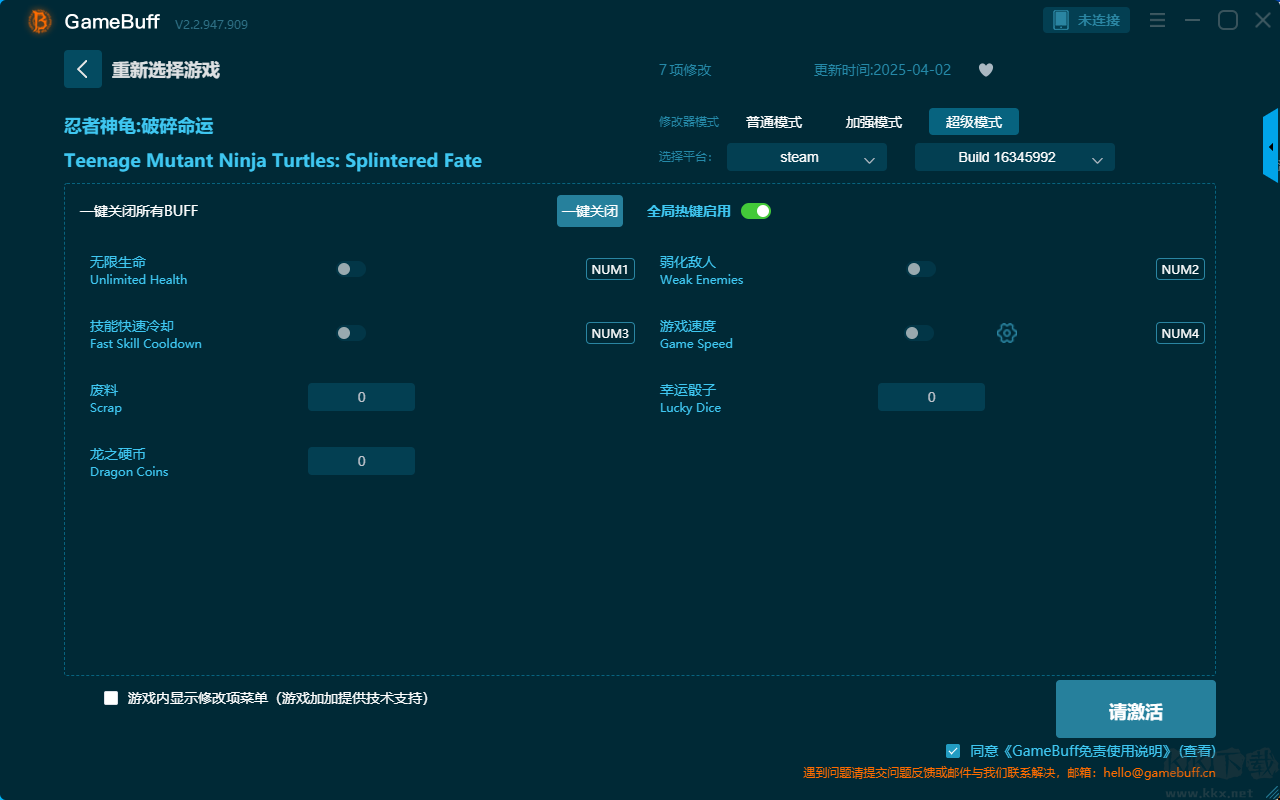Click the Dragon Coins value field

click(x=361, y=461)
